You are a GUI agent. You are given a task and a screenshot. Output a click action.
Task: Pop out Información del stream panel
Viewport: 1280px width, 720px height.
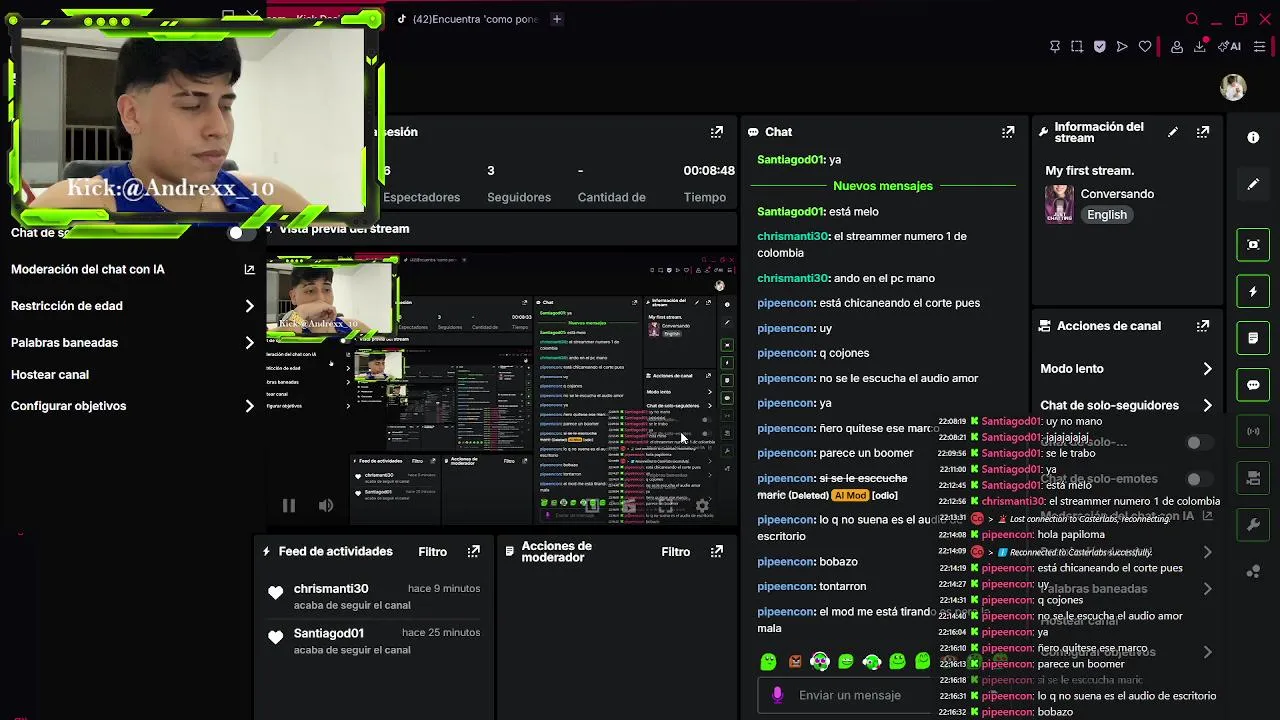pyautogui.click(x=1203, y=132)
